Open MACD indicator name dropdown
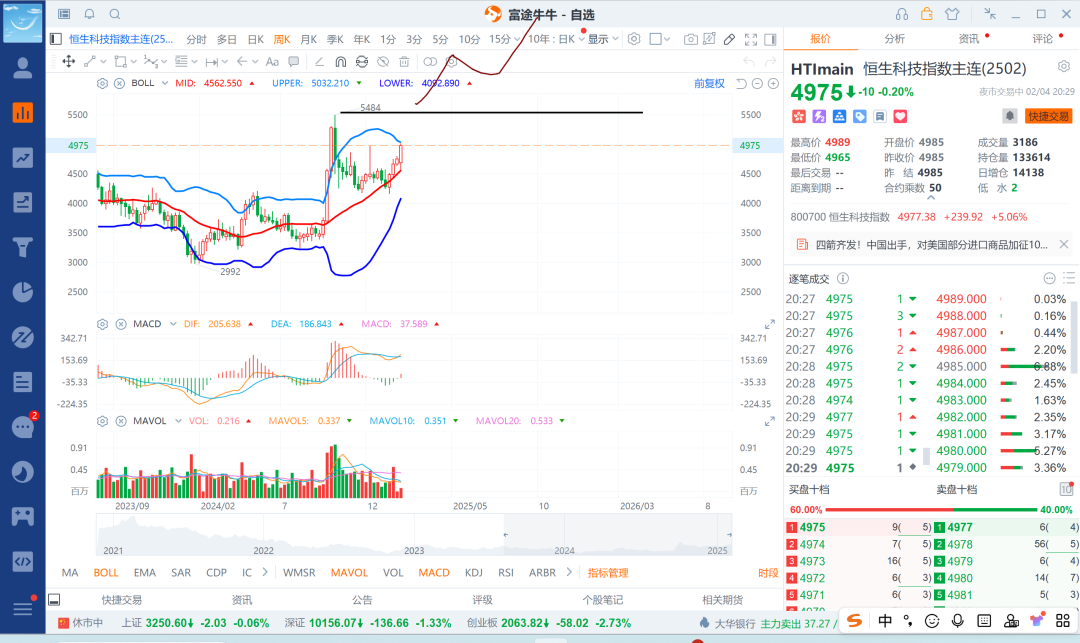Viewport: 1080px width, 643px height. [x=173, y=324]
